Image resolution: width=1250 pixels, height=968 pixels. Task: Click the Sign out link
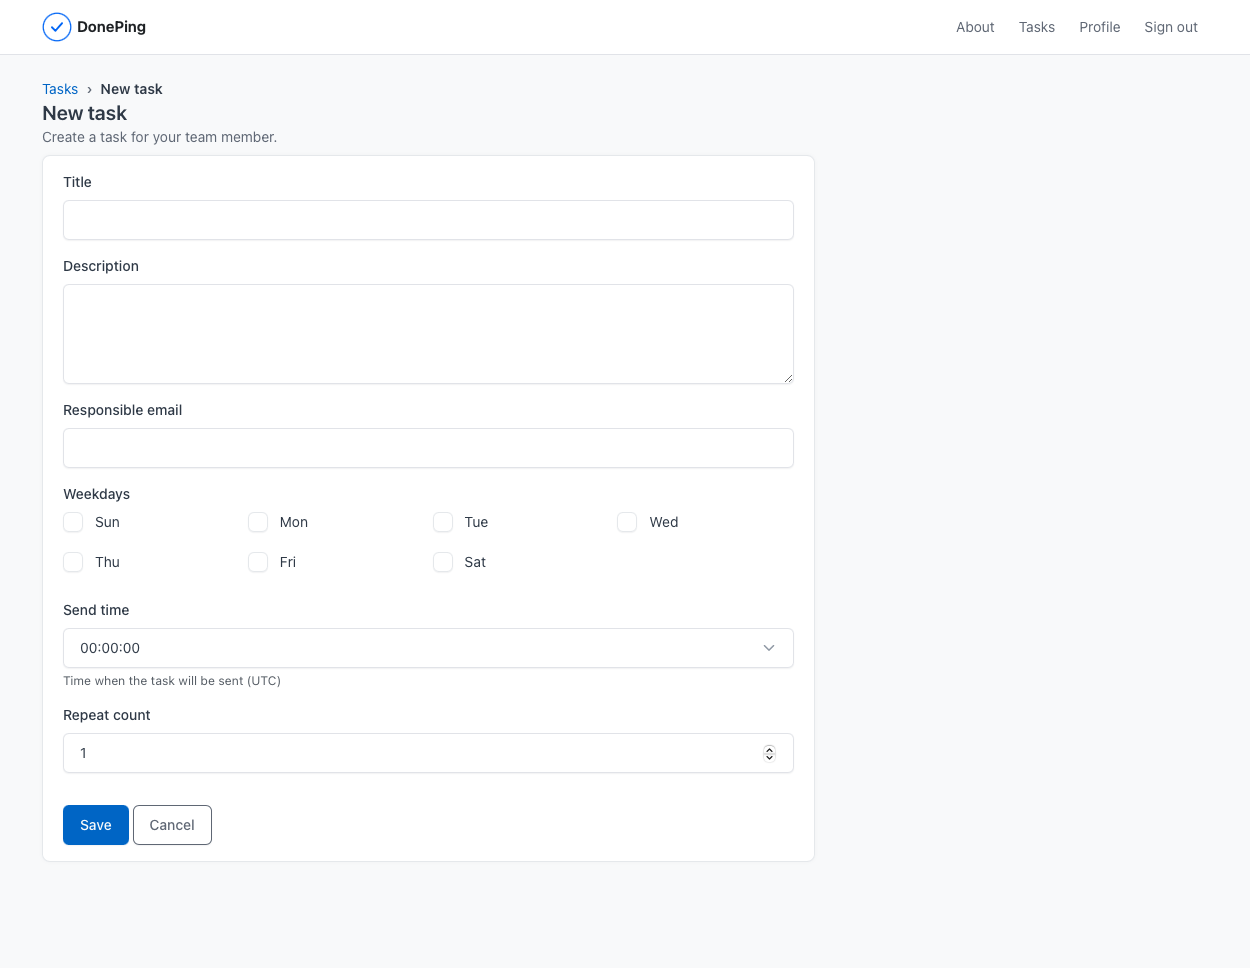tap(1171, 27)
